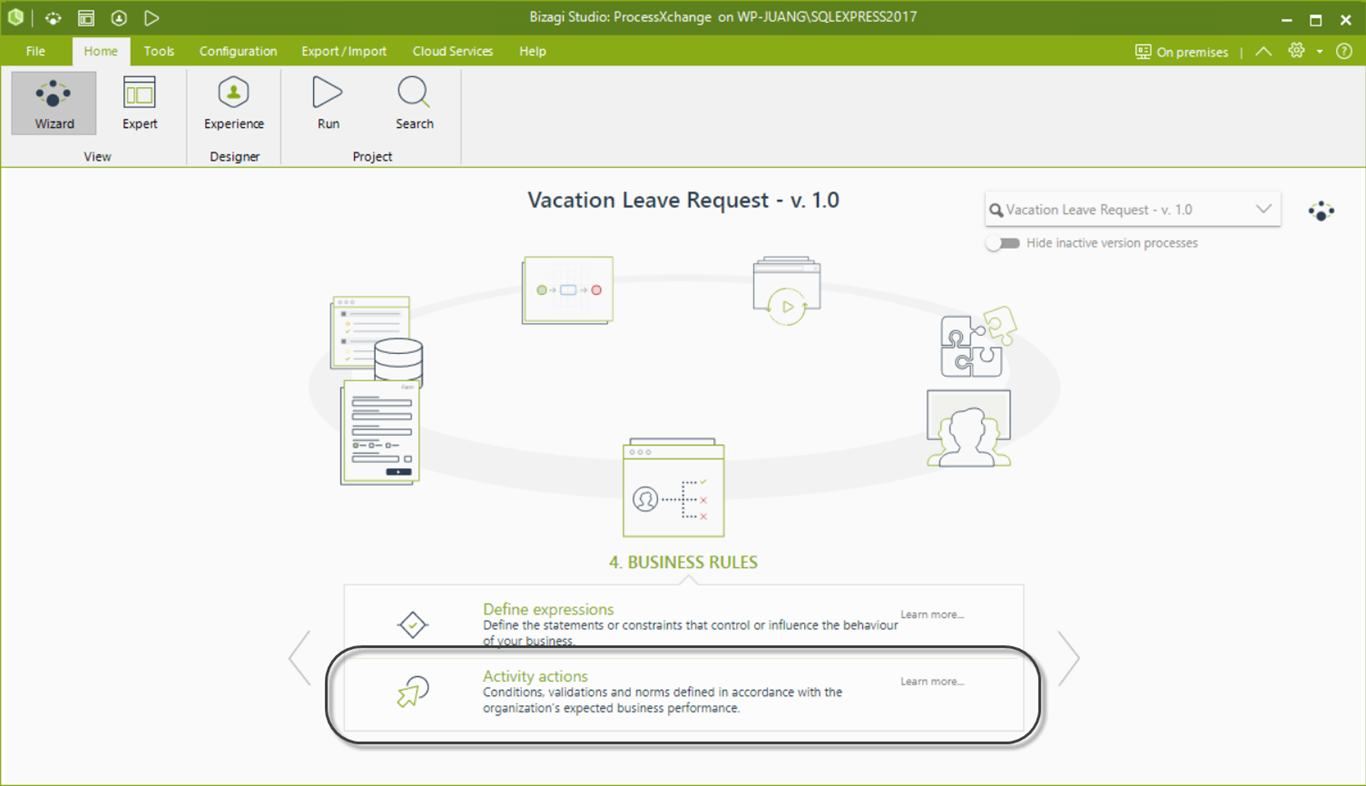Toggle Hide inactive version processes
The image size is (1366, 786).
pyautogui.click(x=1002, y=243)
